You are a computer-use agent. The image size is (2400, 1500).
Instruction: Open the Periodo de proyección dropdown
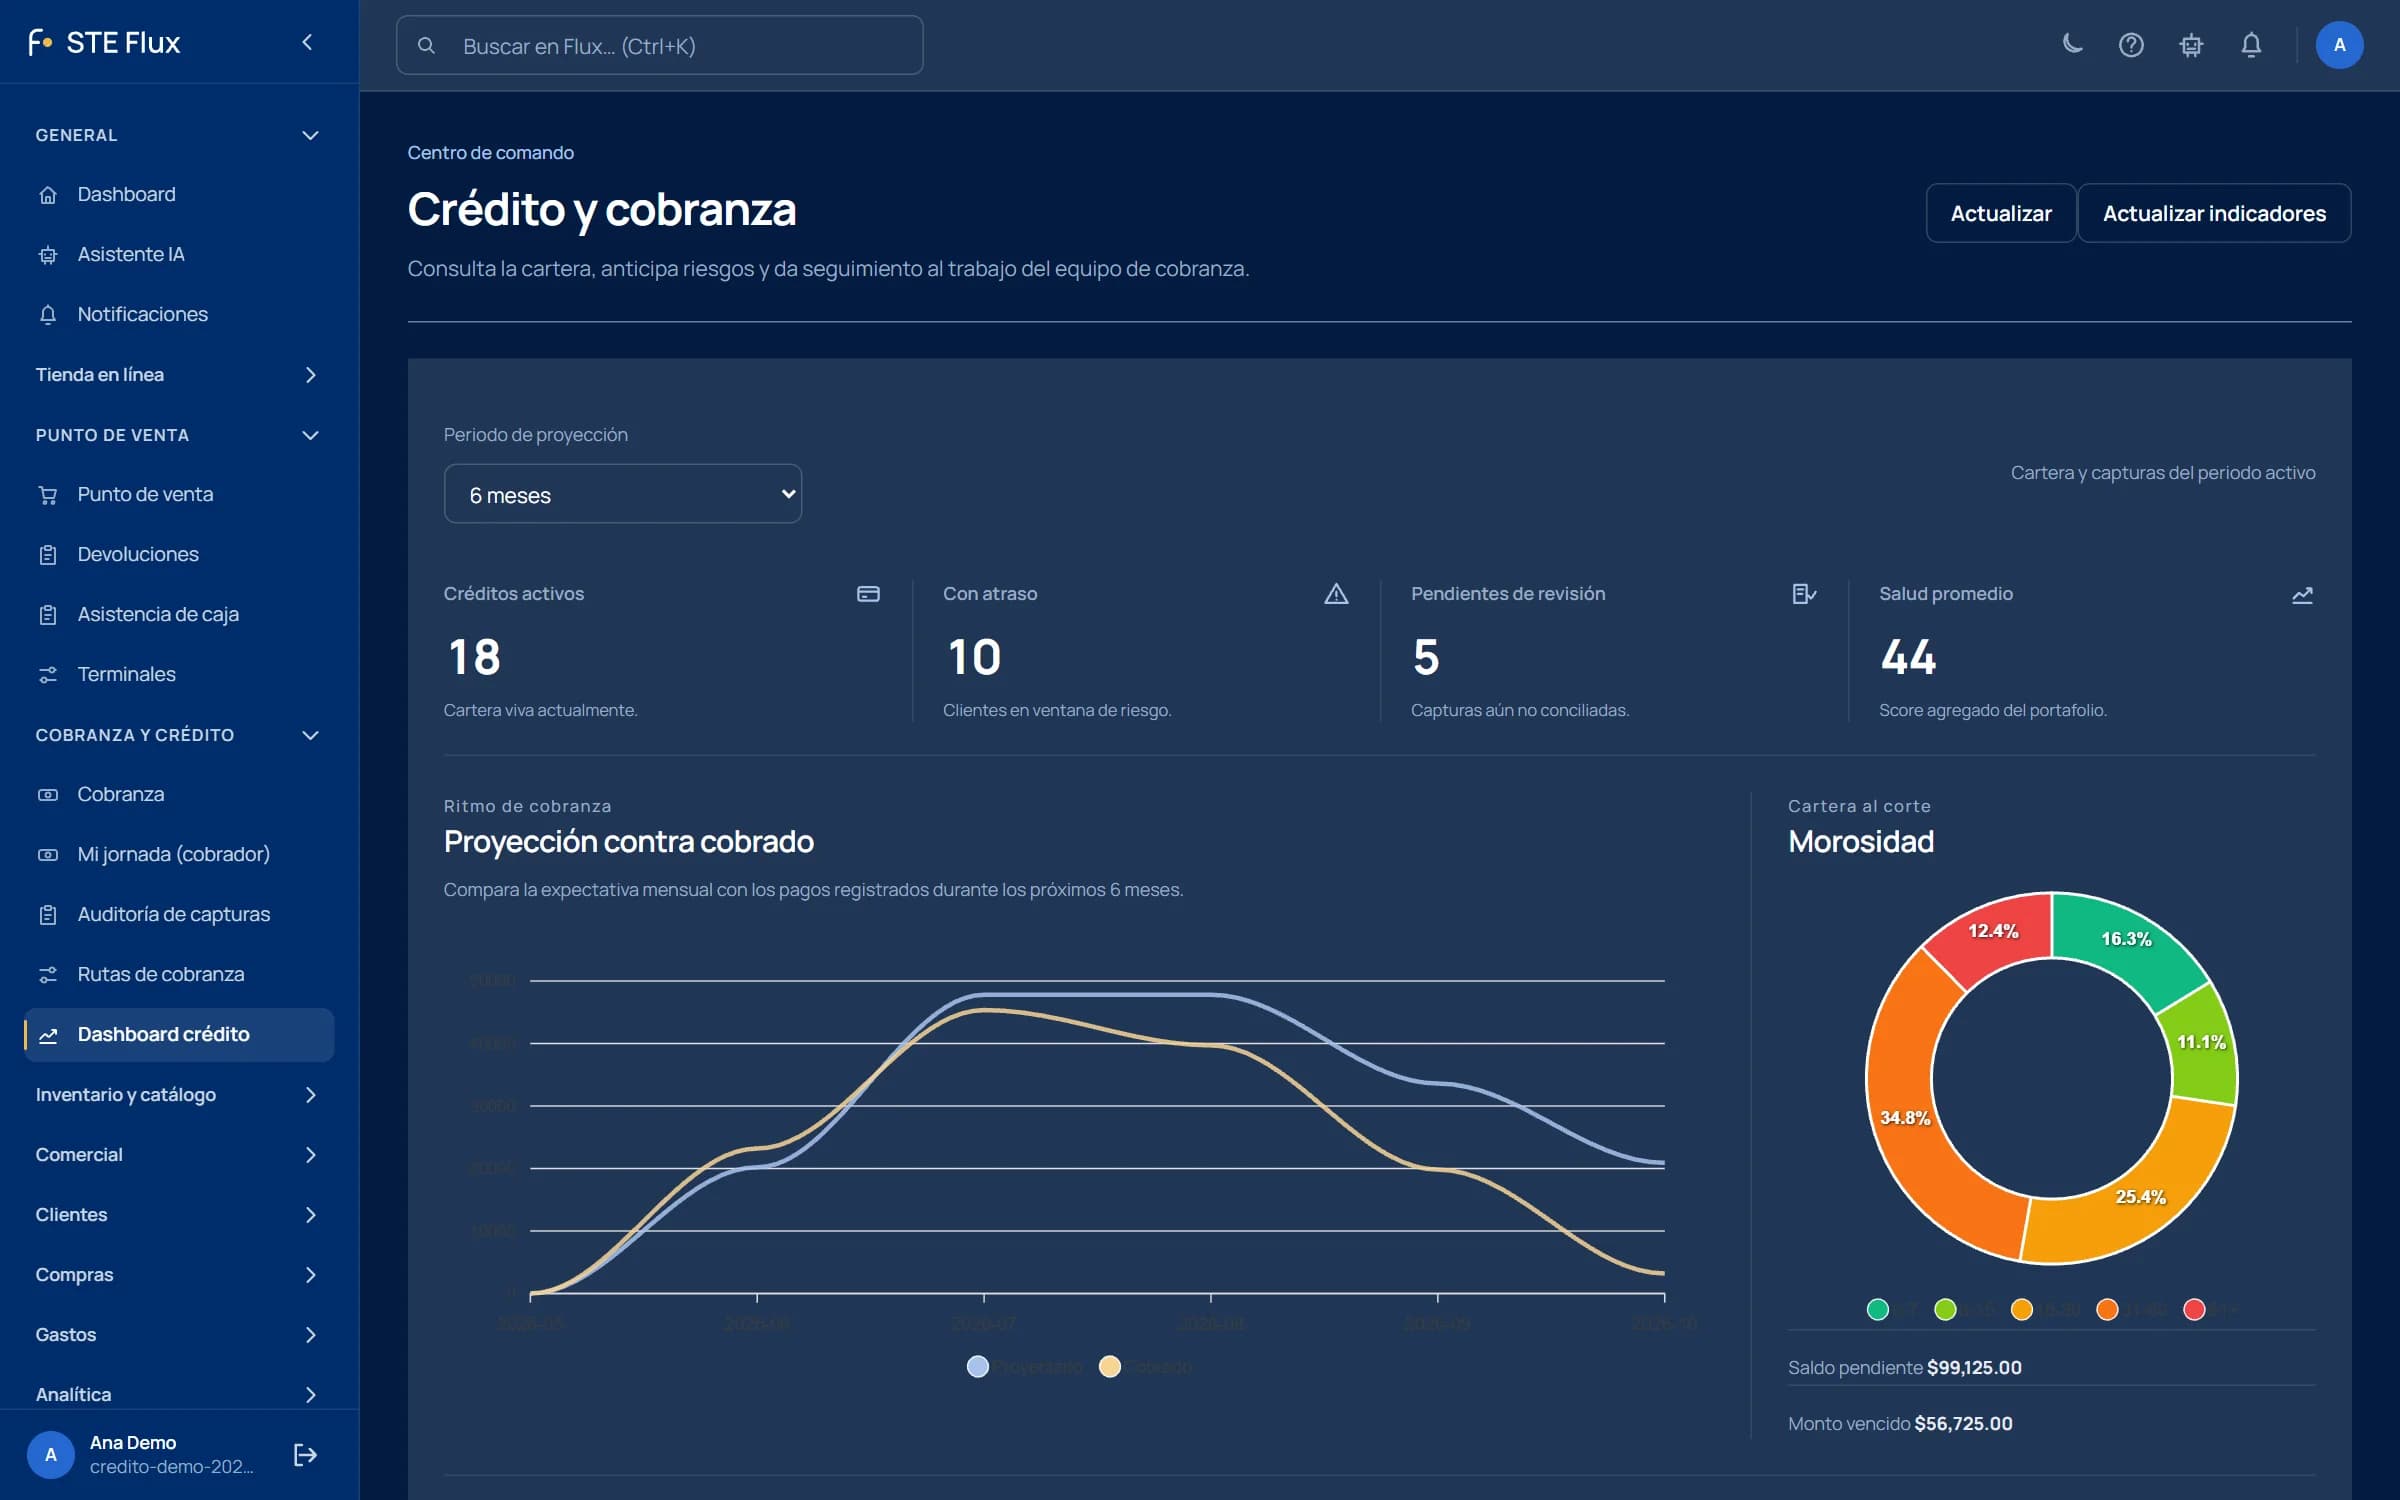pos(622,494)
